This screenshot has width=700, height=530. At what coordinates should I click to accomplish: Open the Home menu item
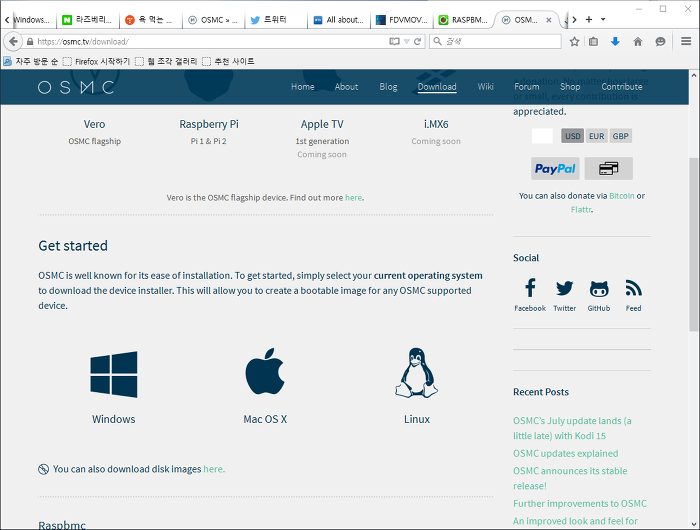click(303, 87)
